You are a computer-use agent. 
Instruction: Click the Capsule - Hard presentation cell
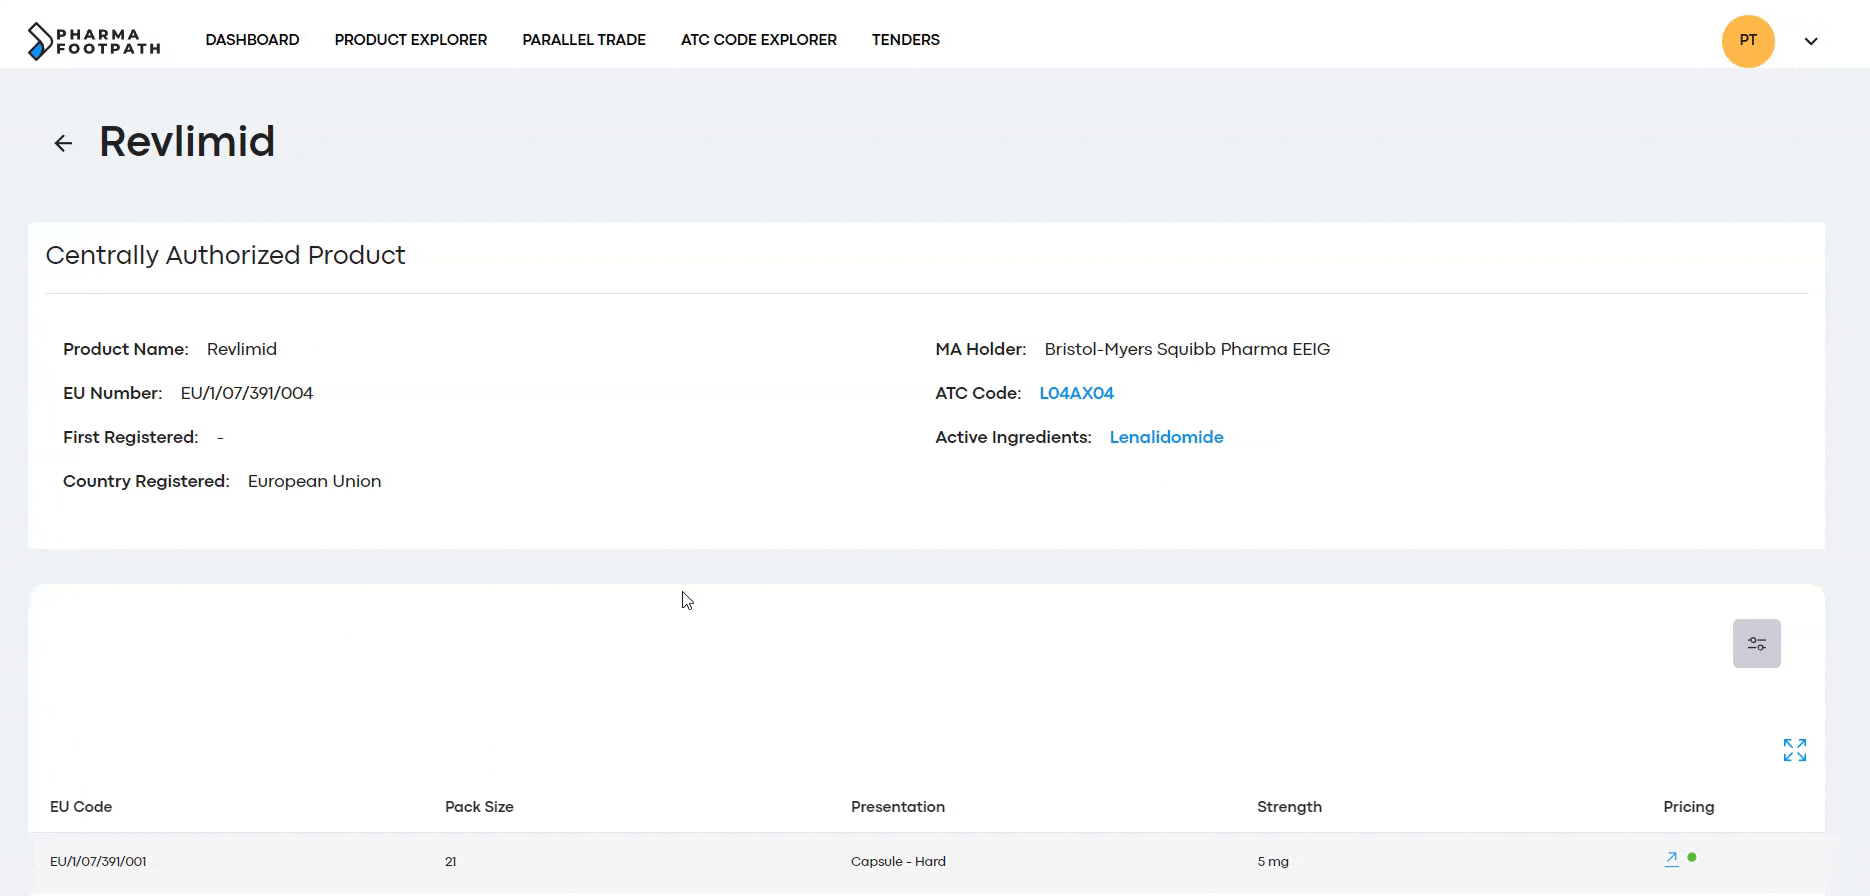click(x=898, y=861)
